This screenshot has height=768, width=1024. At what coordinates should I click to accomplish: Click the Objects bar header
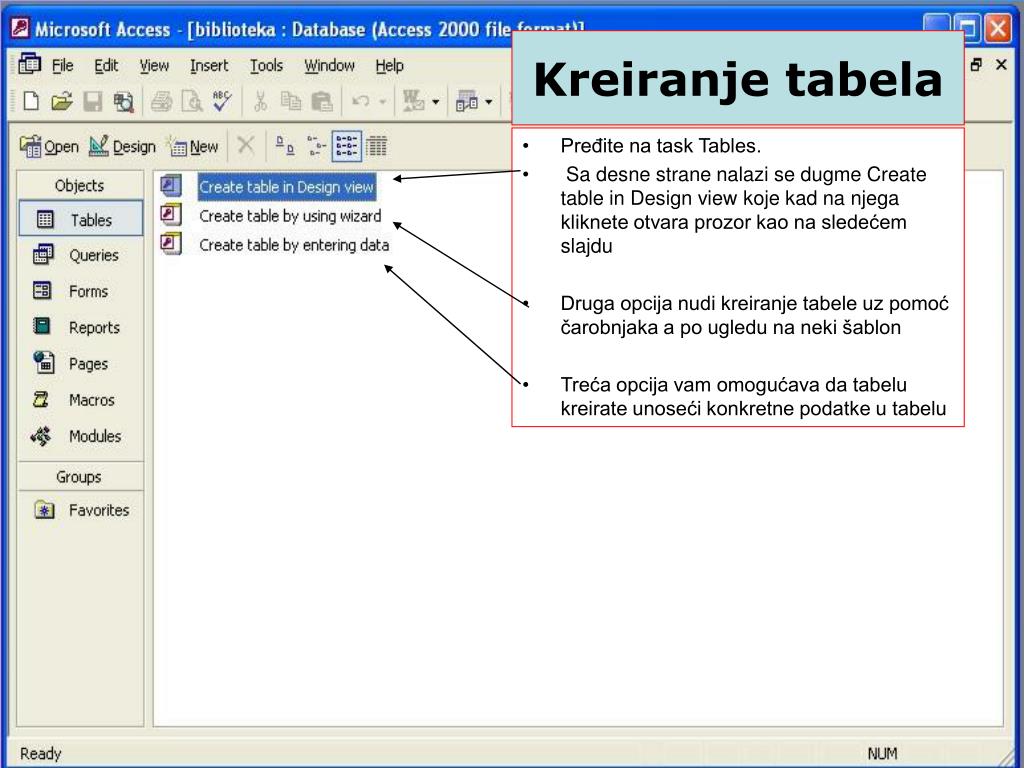(80, 185)
